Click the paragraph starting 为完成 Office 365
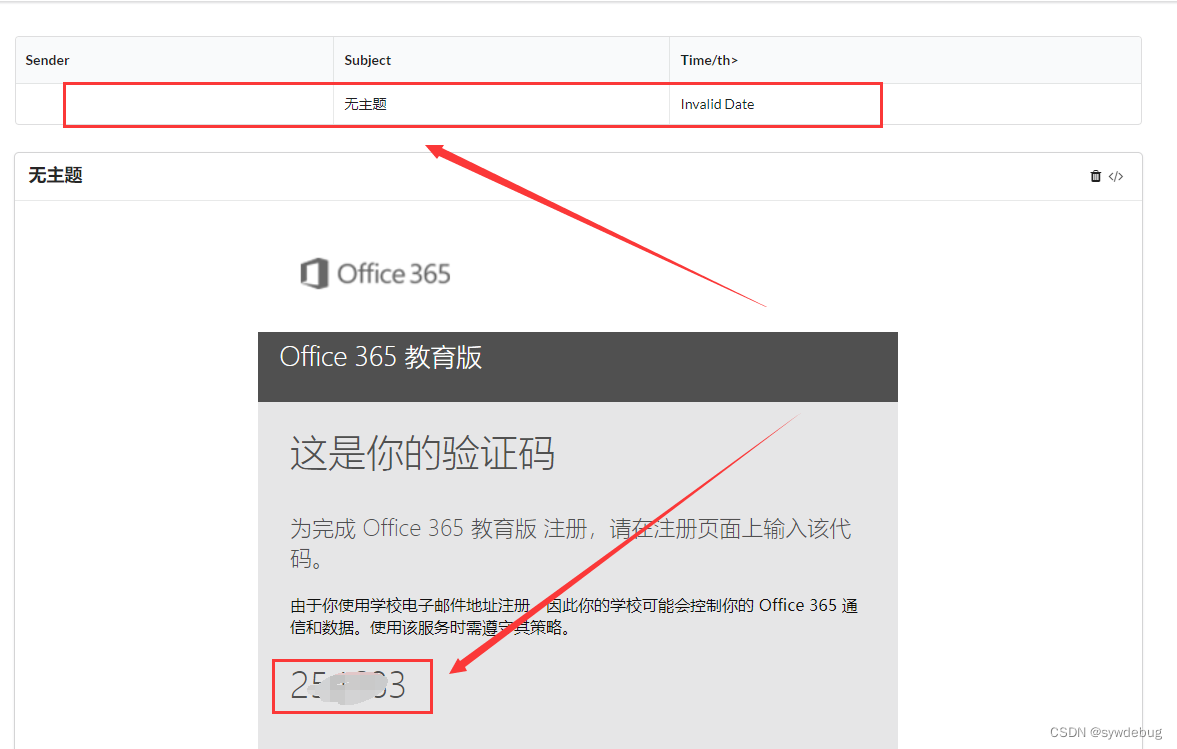Viewport: 1177px width, 749px height. 570,543
